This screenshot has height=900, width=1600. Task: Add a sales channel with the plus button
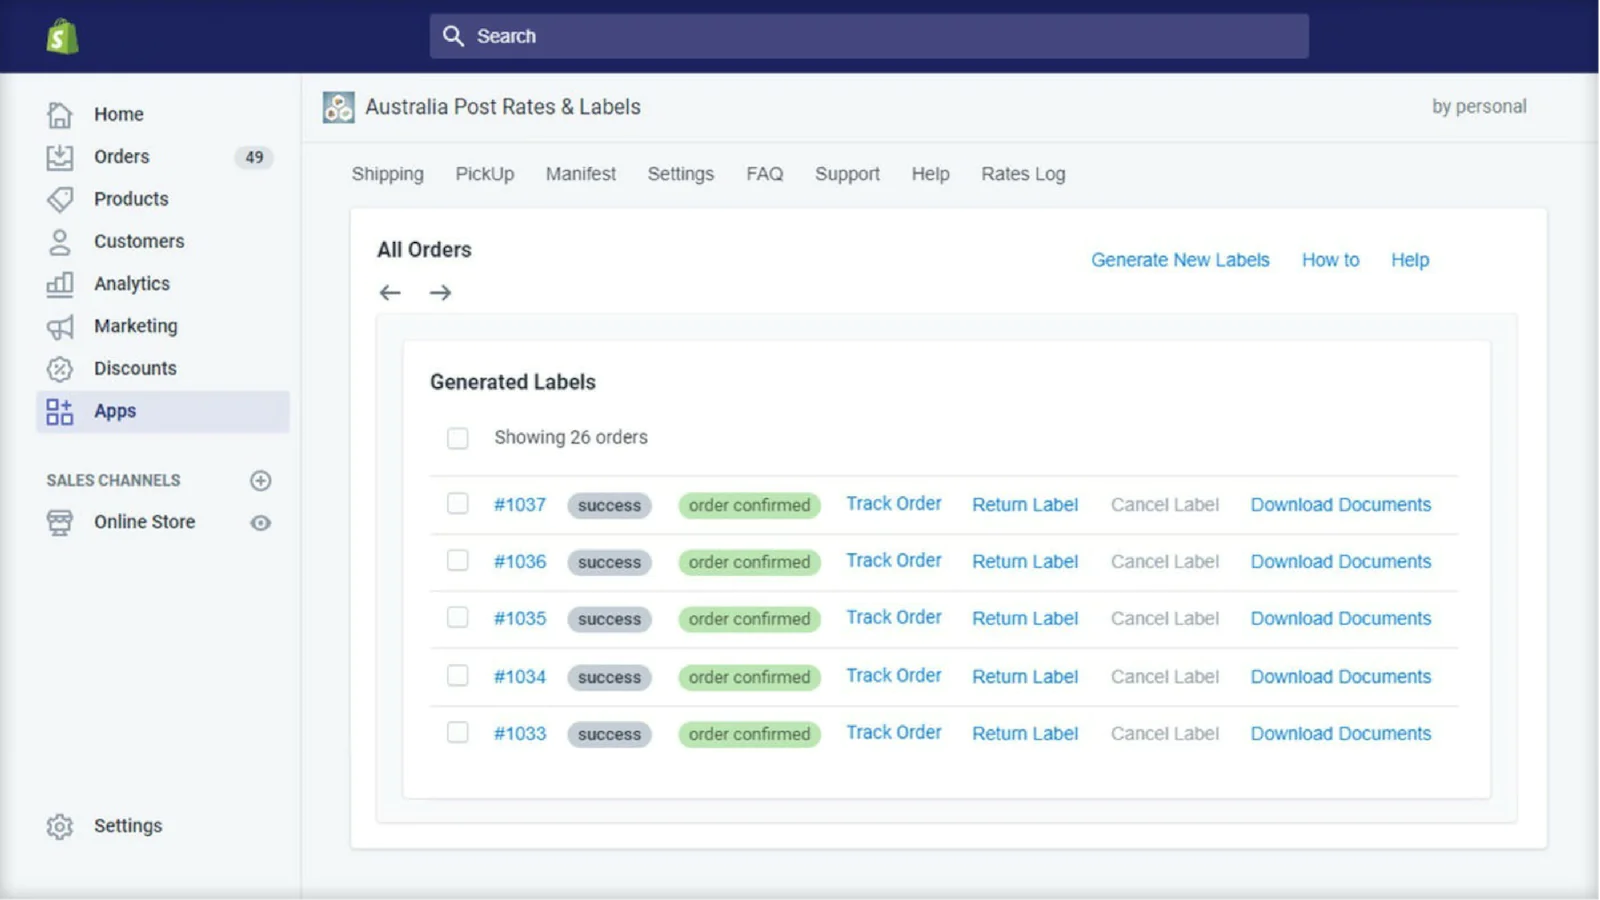(260, 481)
